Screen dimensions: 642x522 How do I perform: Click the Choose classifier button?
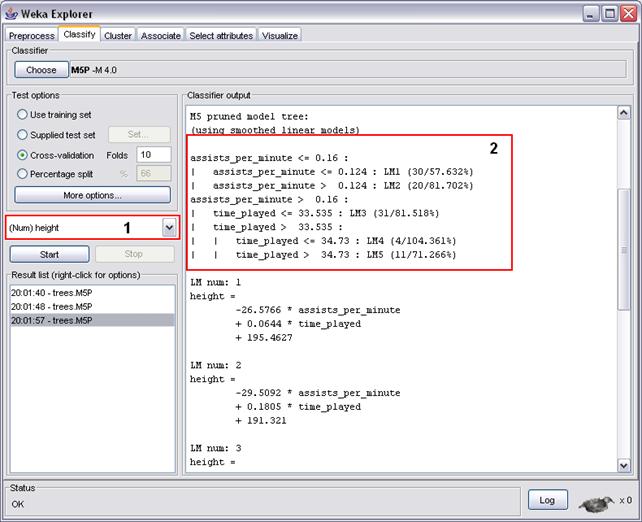click(x=41, y=70)
